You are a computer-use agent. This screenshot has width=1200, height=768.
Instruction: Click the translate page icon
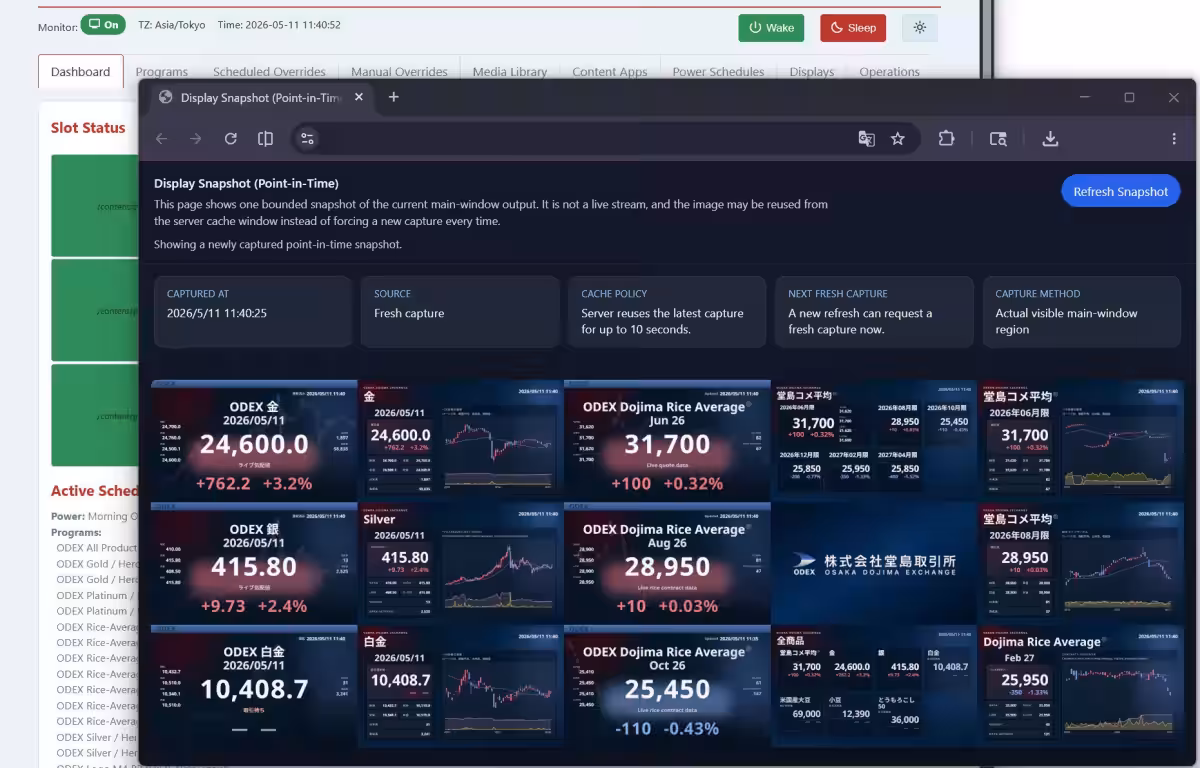(867, 139)
